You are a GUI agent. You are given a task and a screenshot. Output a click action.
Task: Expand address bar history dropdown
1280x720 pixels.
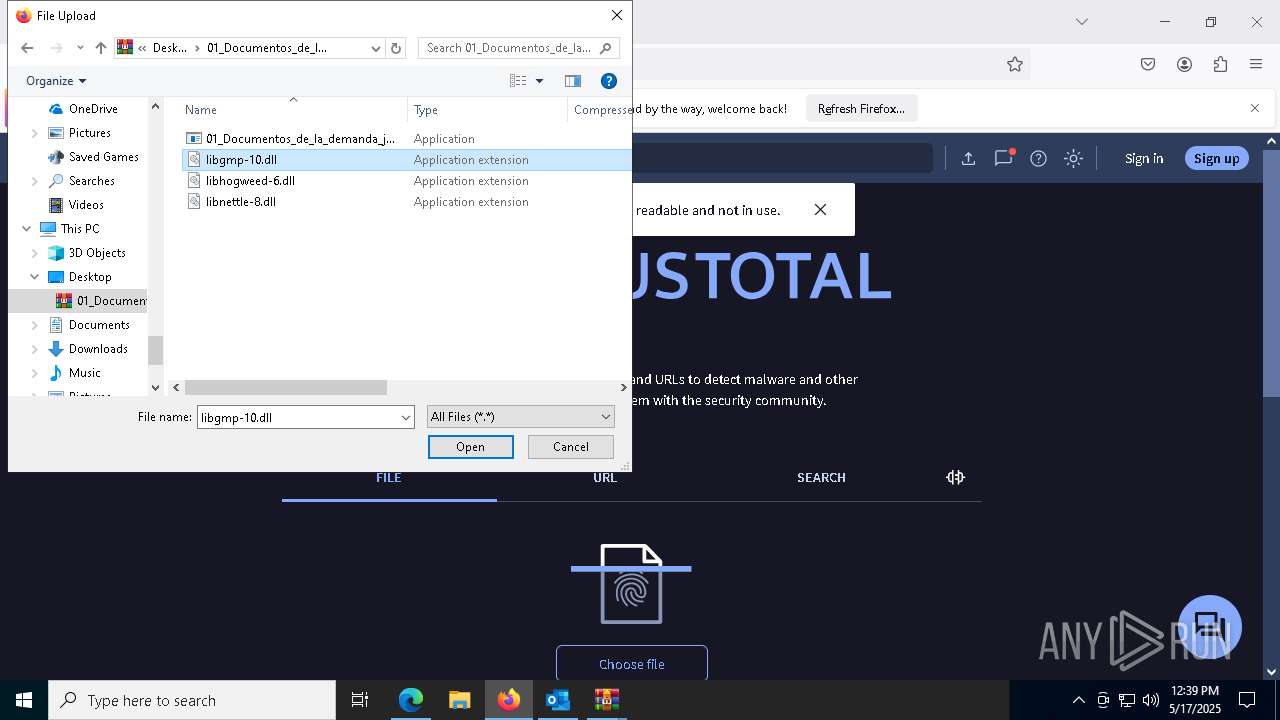[376, 48]
